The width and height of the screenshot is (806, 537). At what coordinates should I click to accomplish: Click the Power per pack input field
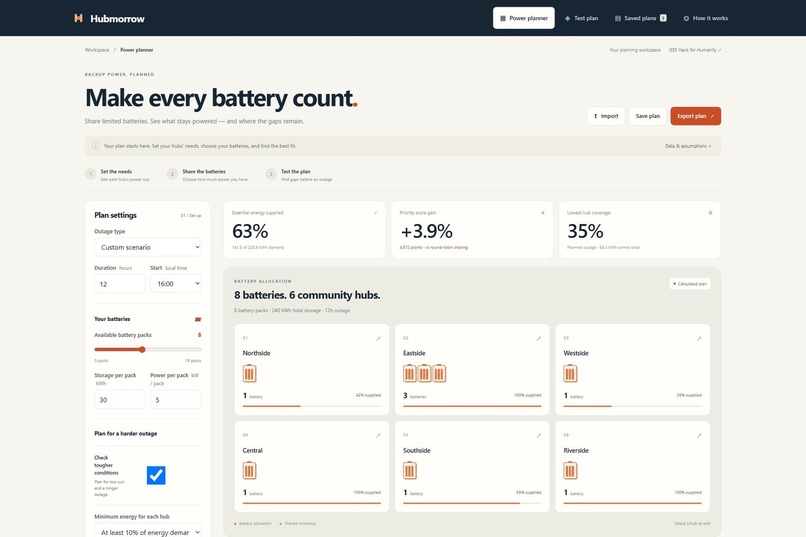coord(175,399)
